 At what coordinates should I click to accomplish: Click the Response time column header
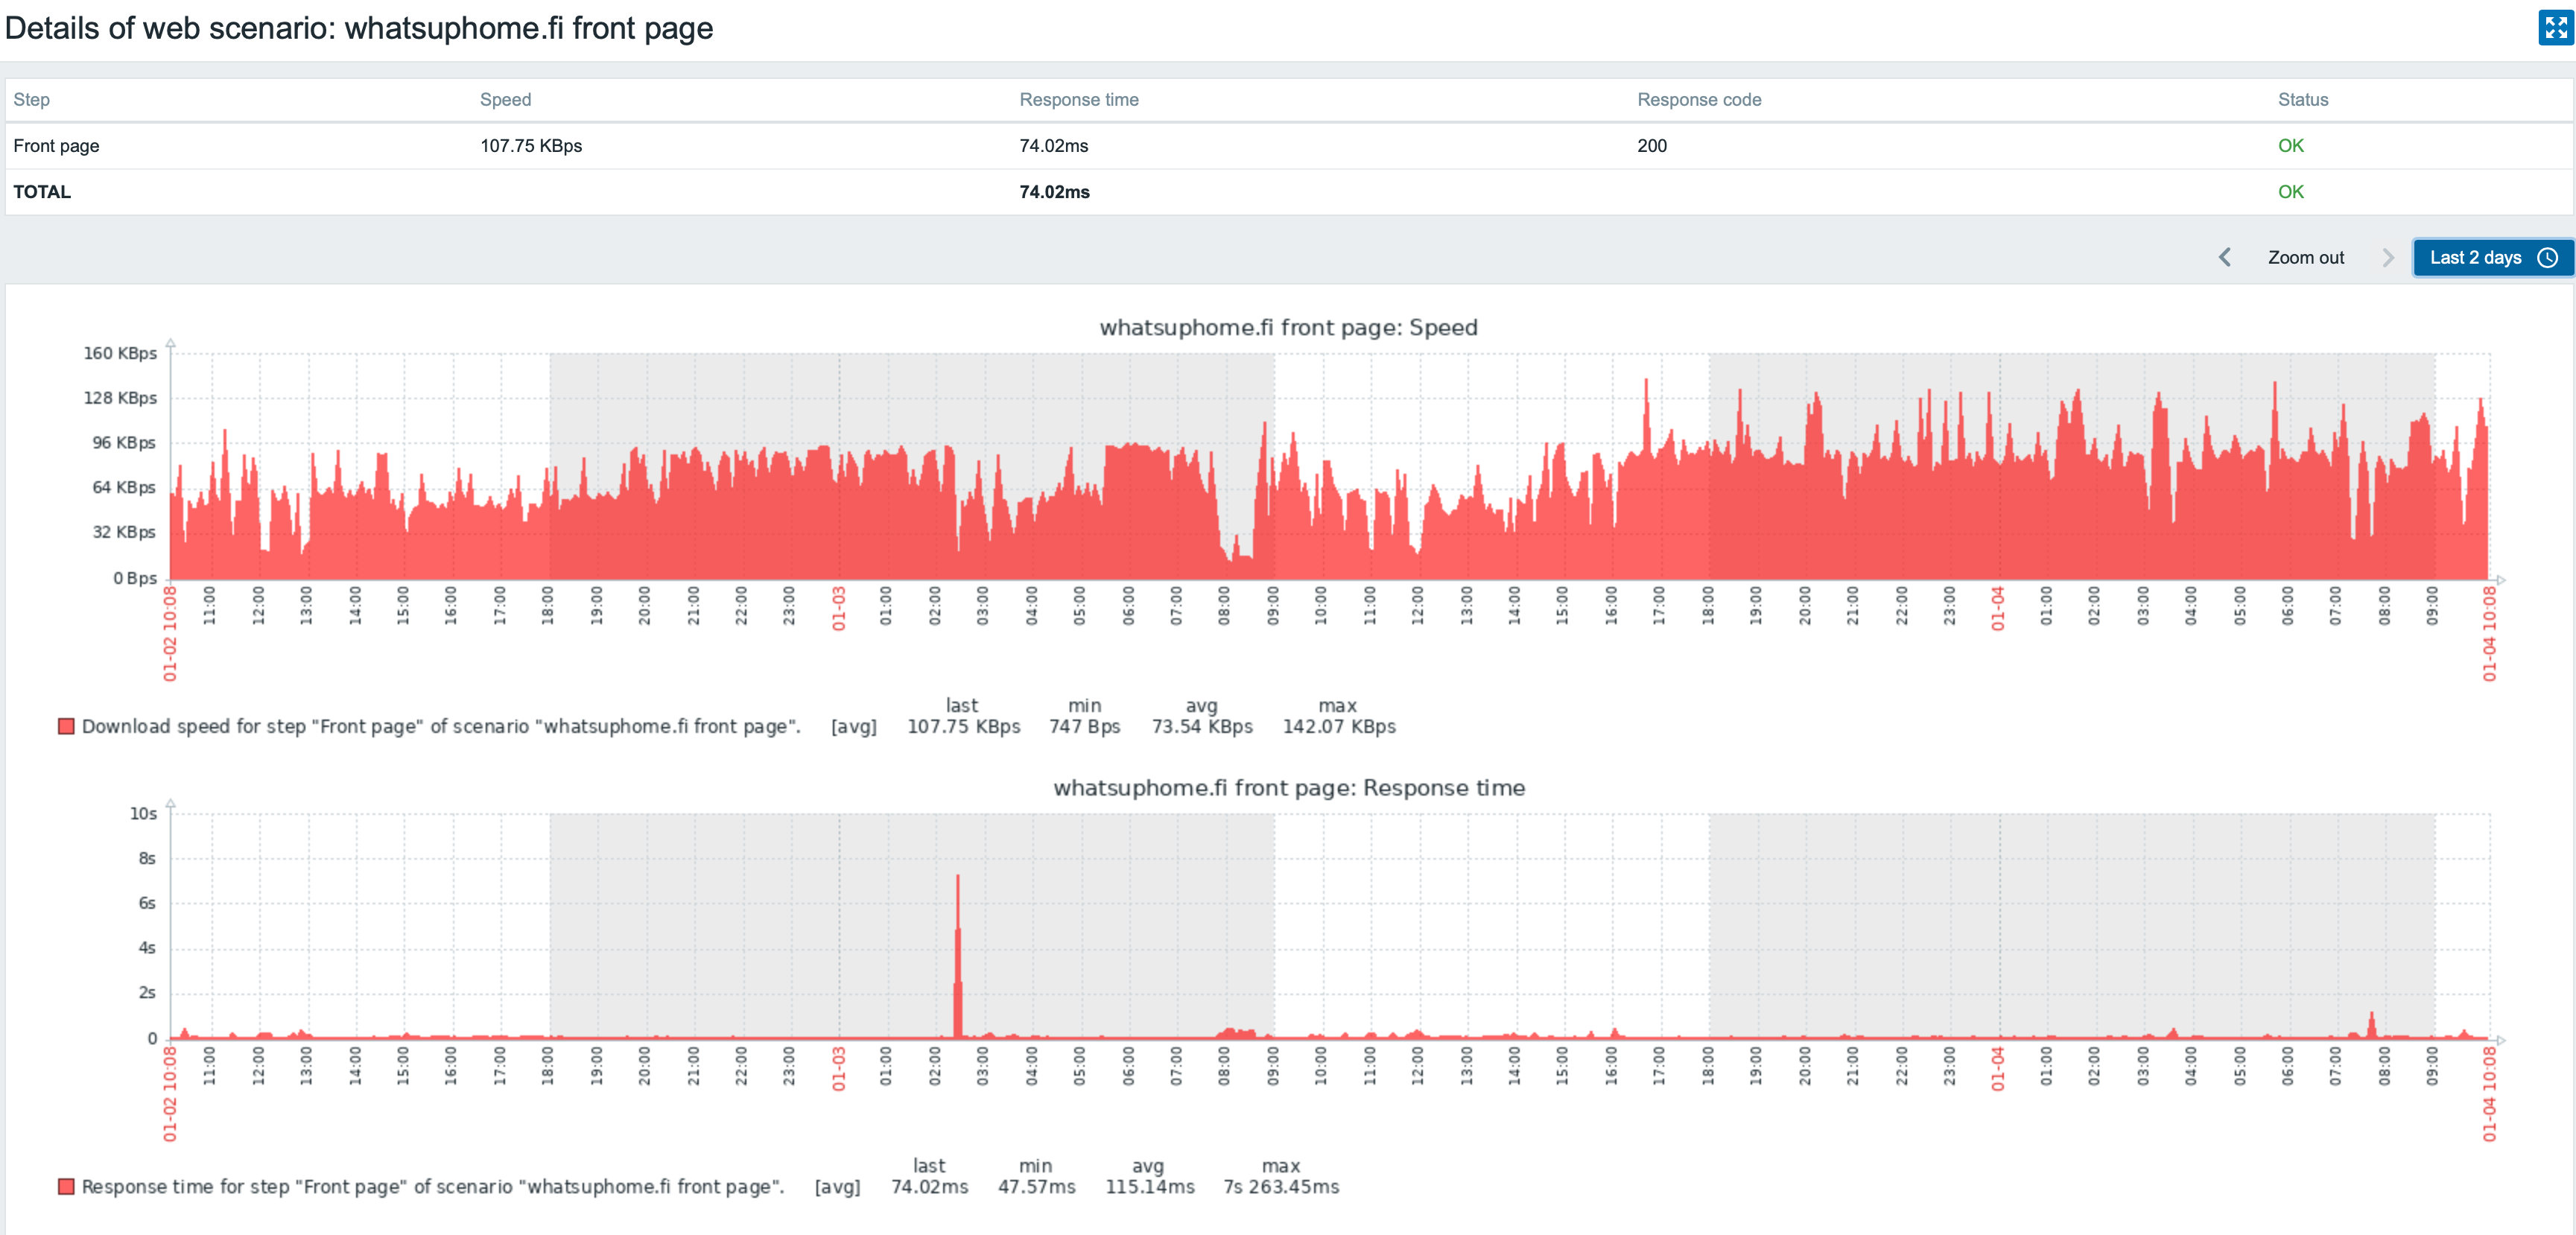pos(1079,99)
